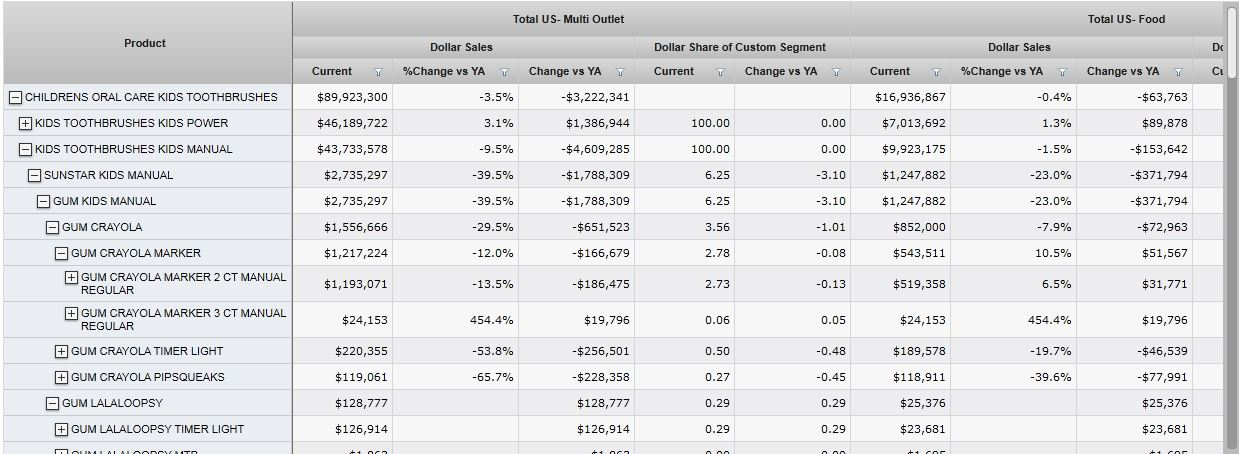Click filter icon on Multi Outlet %Change vs YA
Image resolution: width=1239 pixels, height=454 pixels.
(x=504, y=72)
